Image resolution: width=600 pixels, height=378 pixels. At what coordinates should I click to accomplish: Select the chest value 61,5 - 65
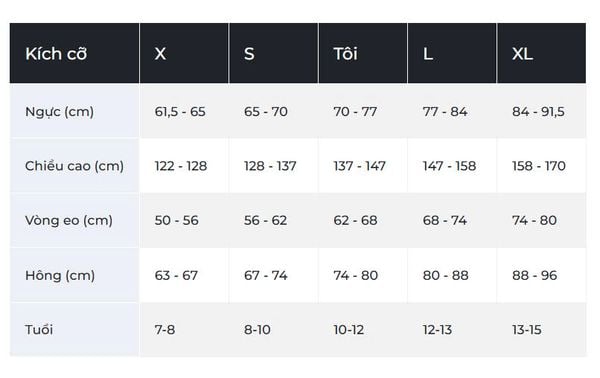coord(180,112)
